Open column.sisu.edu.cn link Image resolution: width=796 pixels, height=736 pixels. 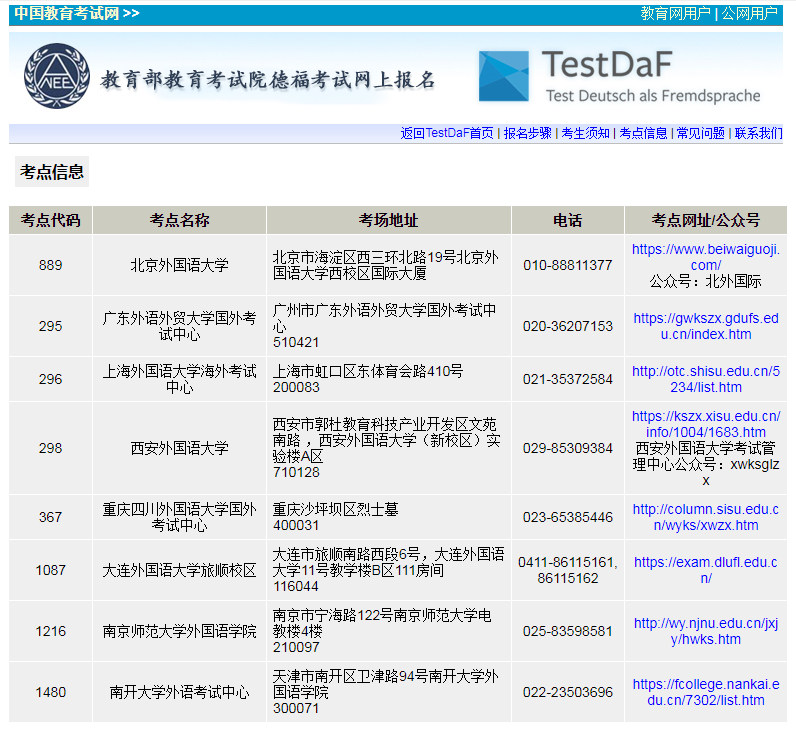click(x=706, y=517)
